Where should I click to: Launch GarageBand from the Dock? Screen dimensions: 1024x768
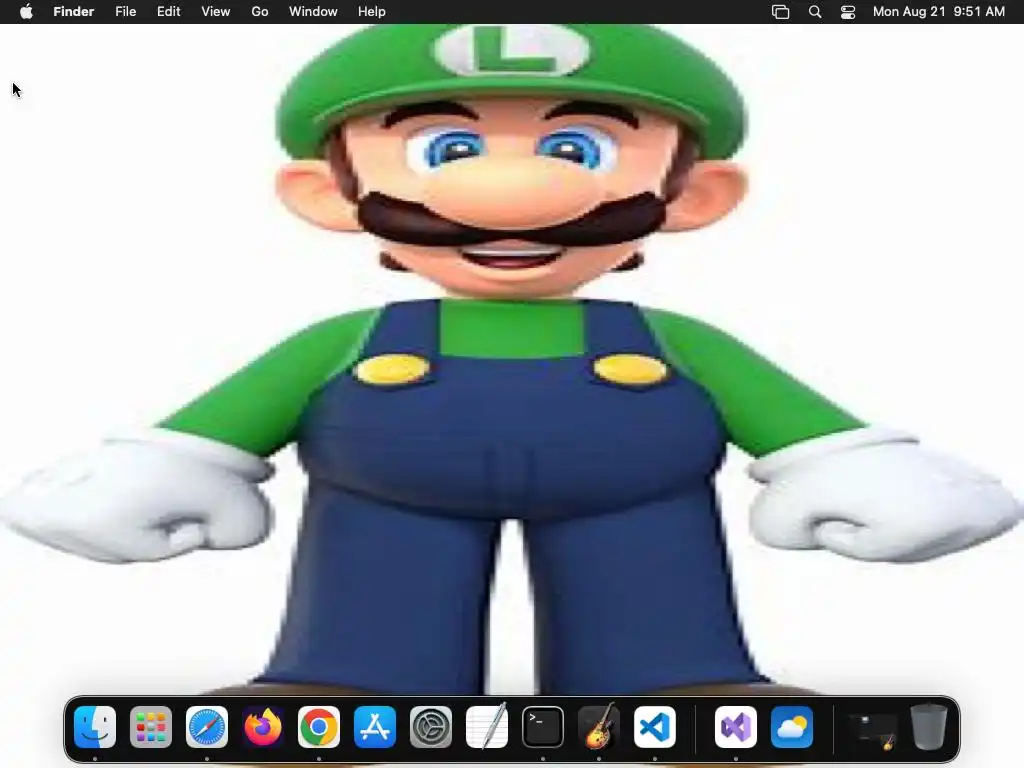[599, 727]
